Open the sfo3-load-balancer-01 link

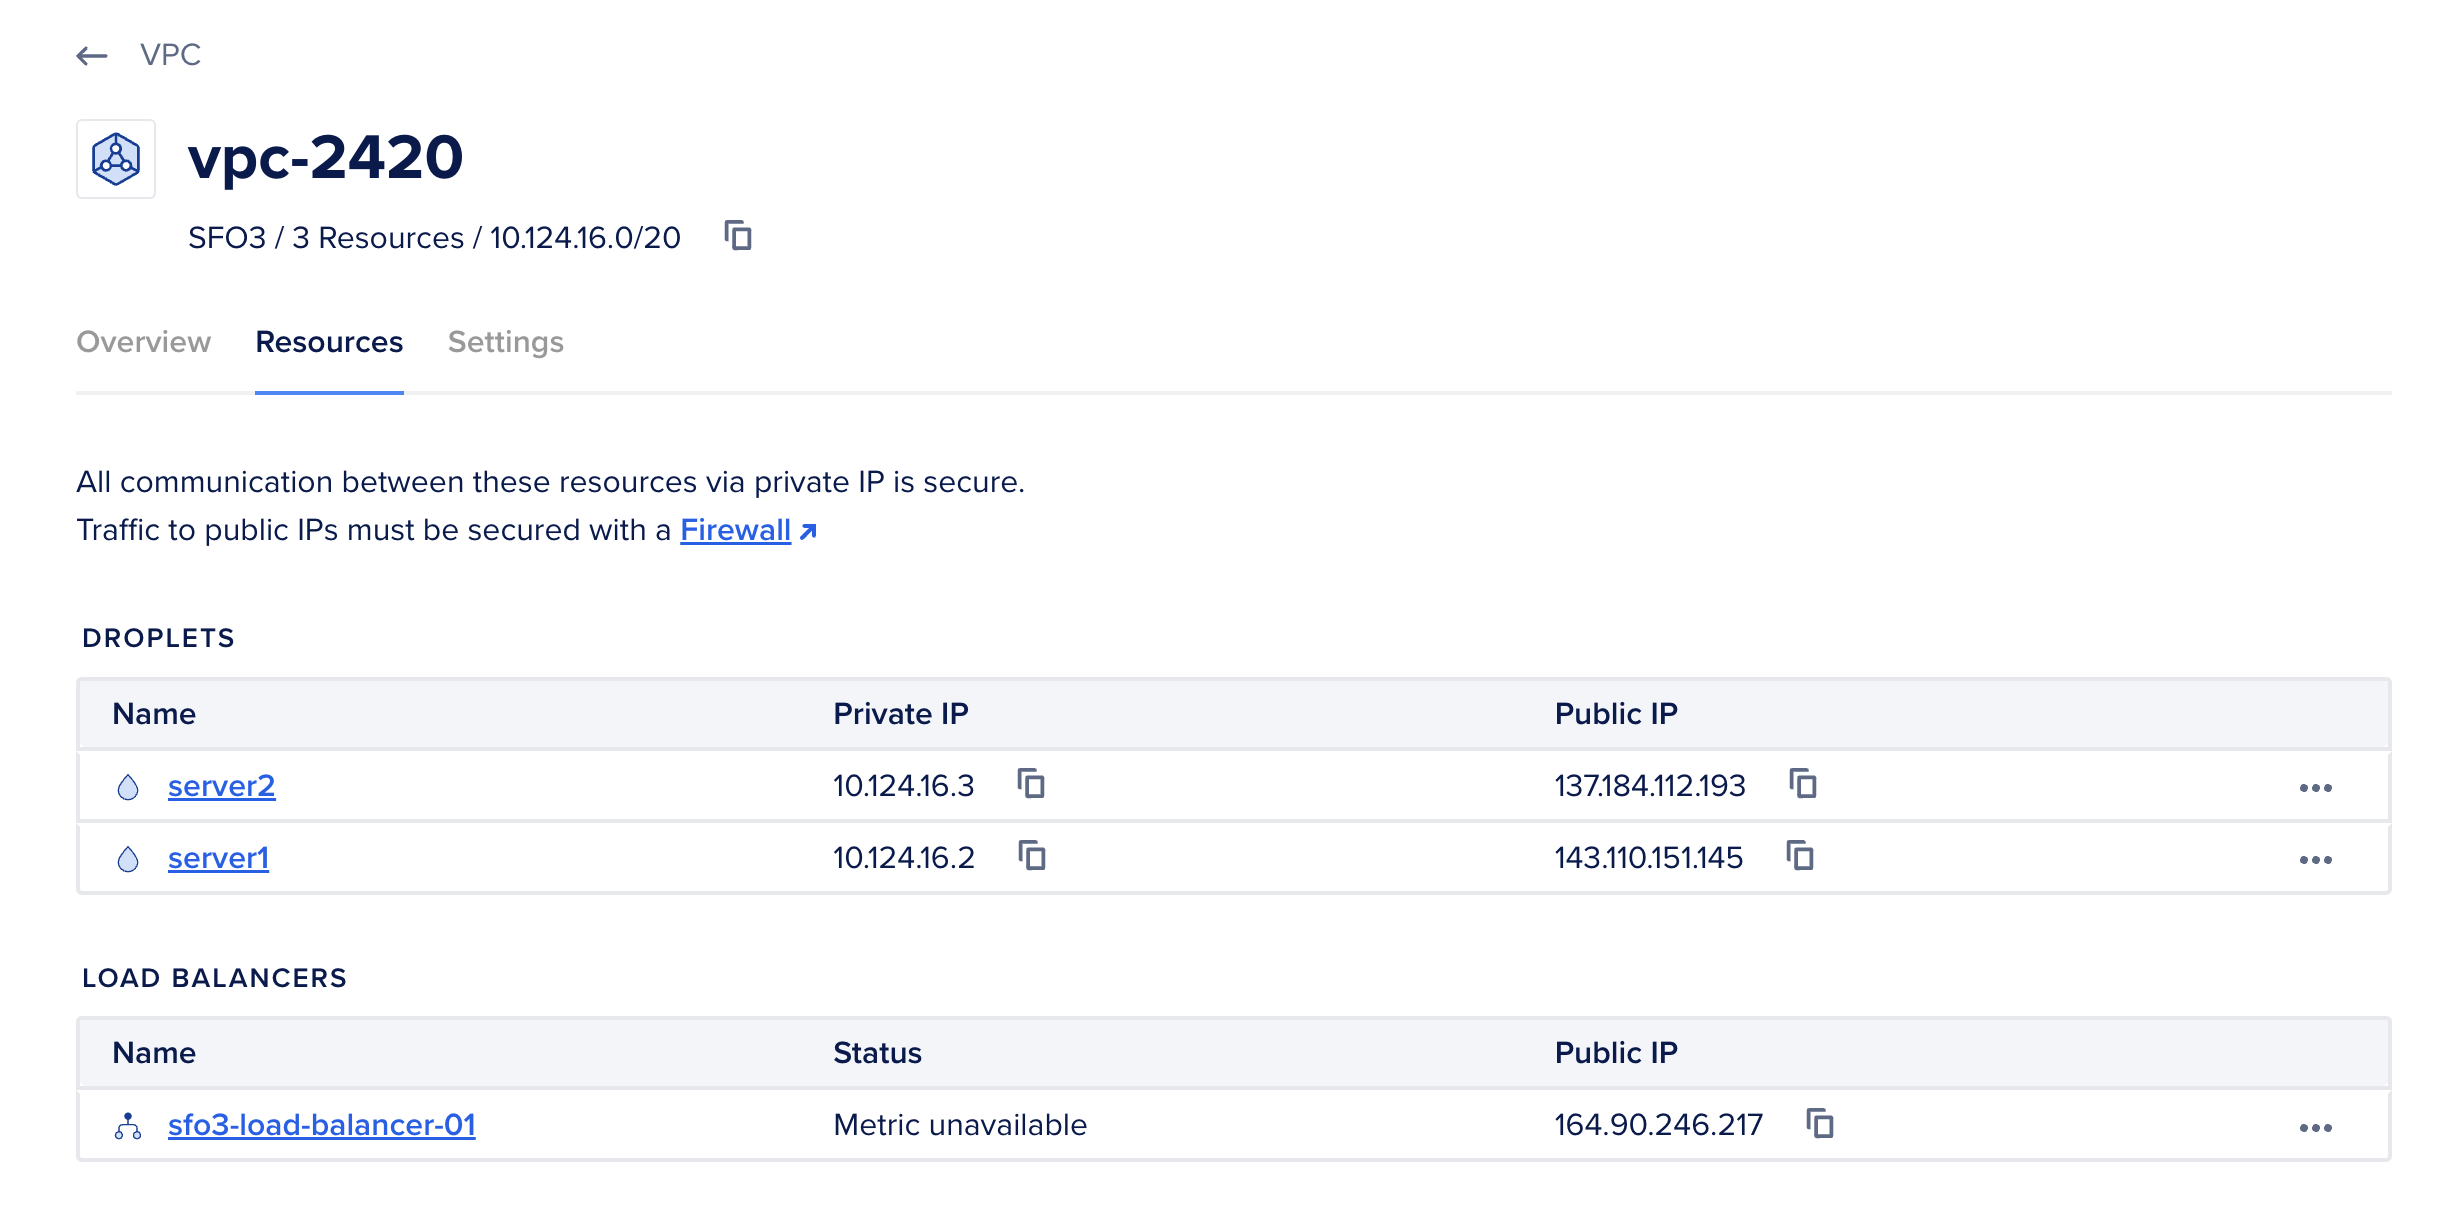point(321,1126)
